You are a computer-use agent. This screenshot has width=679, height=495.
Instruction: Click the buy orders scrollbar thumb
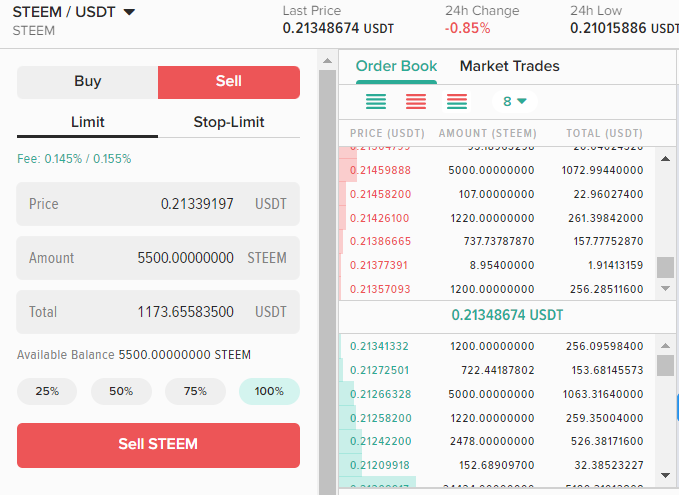666,366
